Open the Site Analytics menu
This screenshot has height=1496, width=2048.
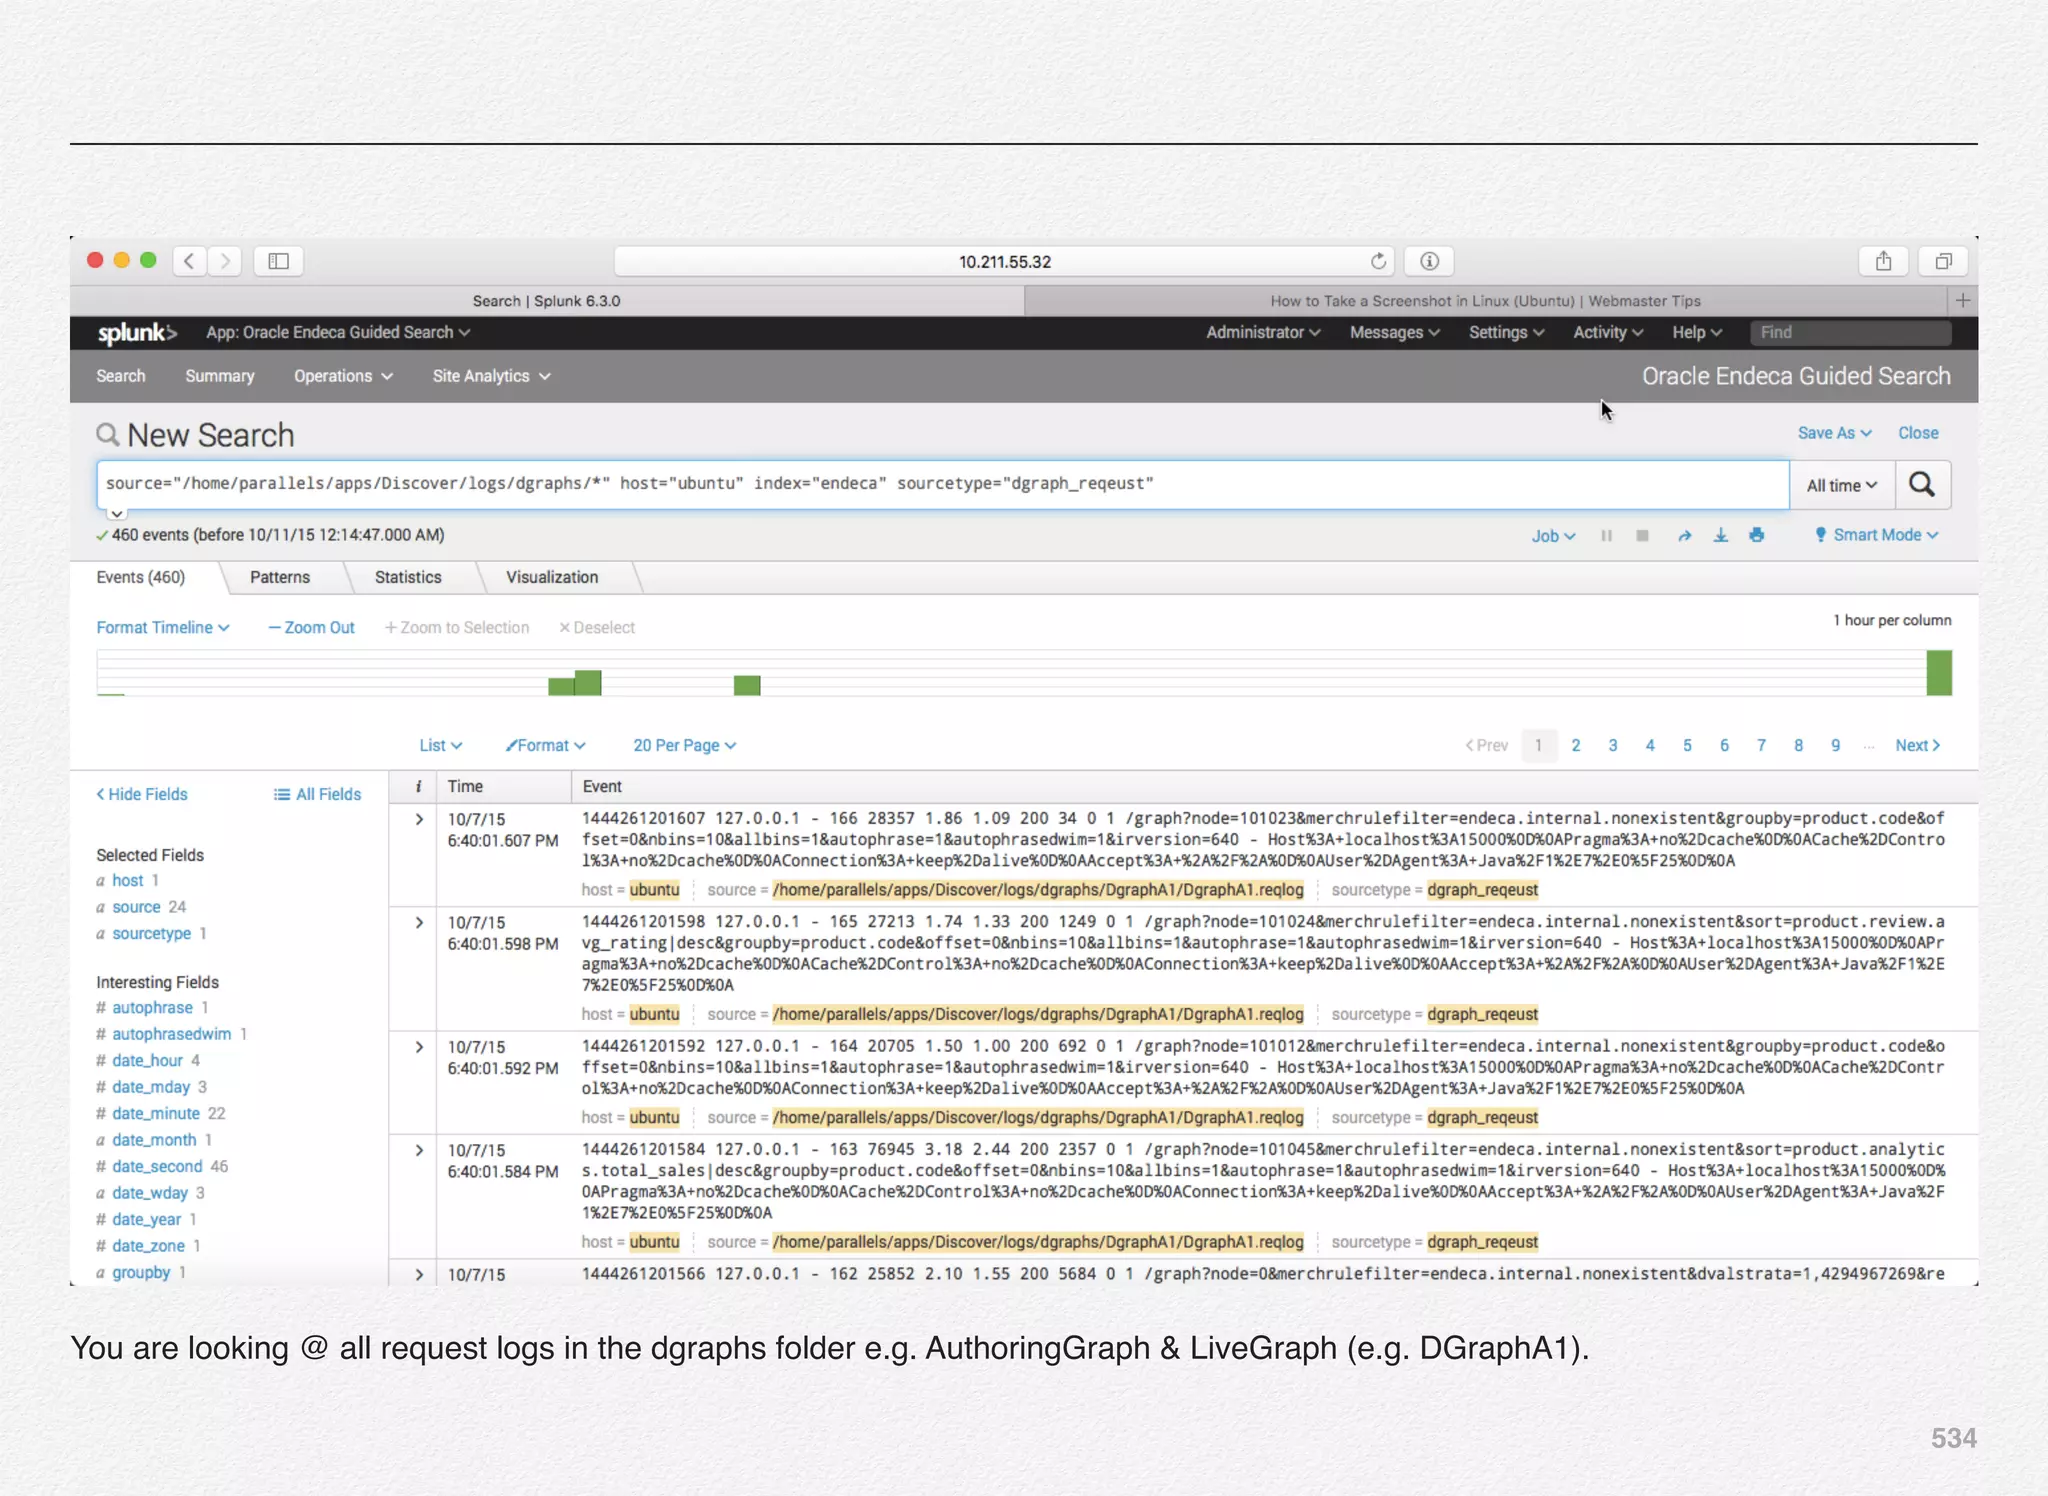[x=491, y=376]
